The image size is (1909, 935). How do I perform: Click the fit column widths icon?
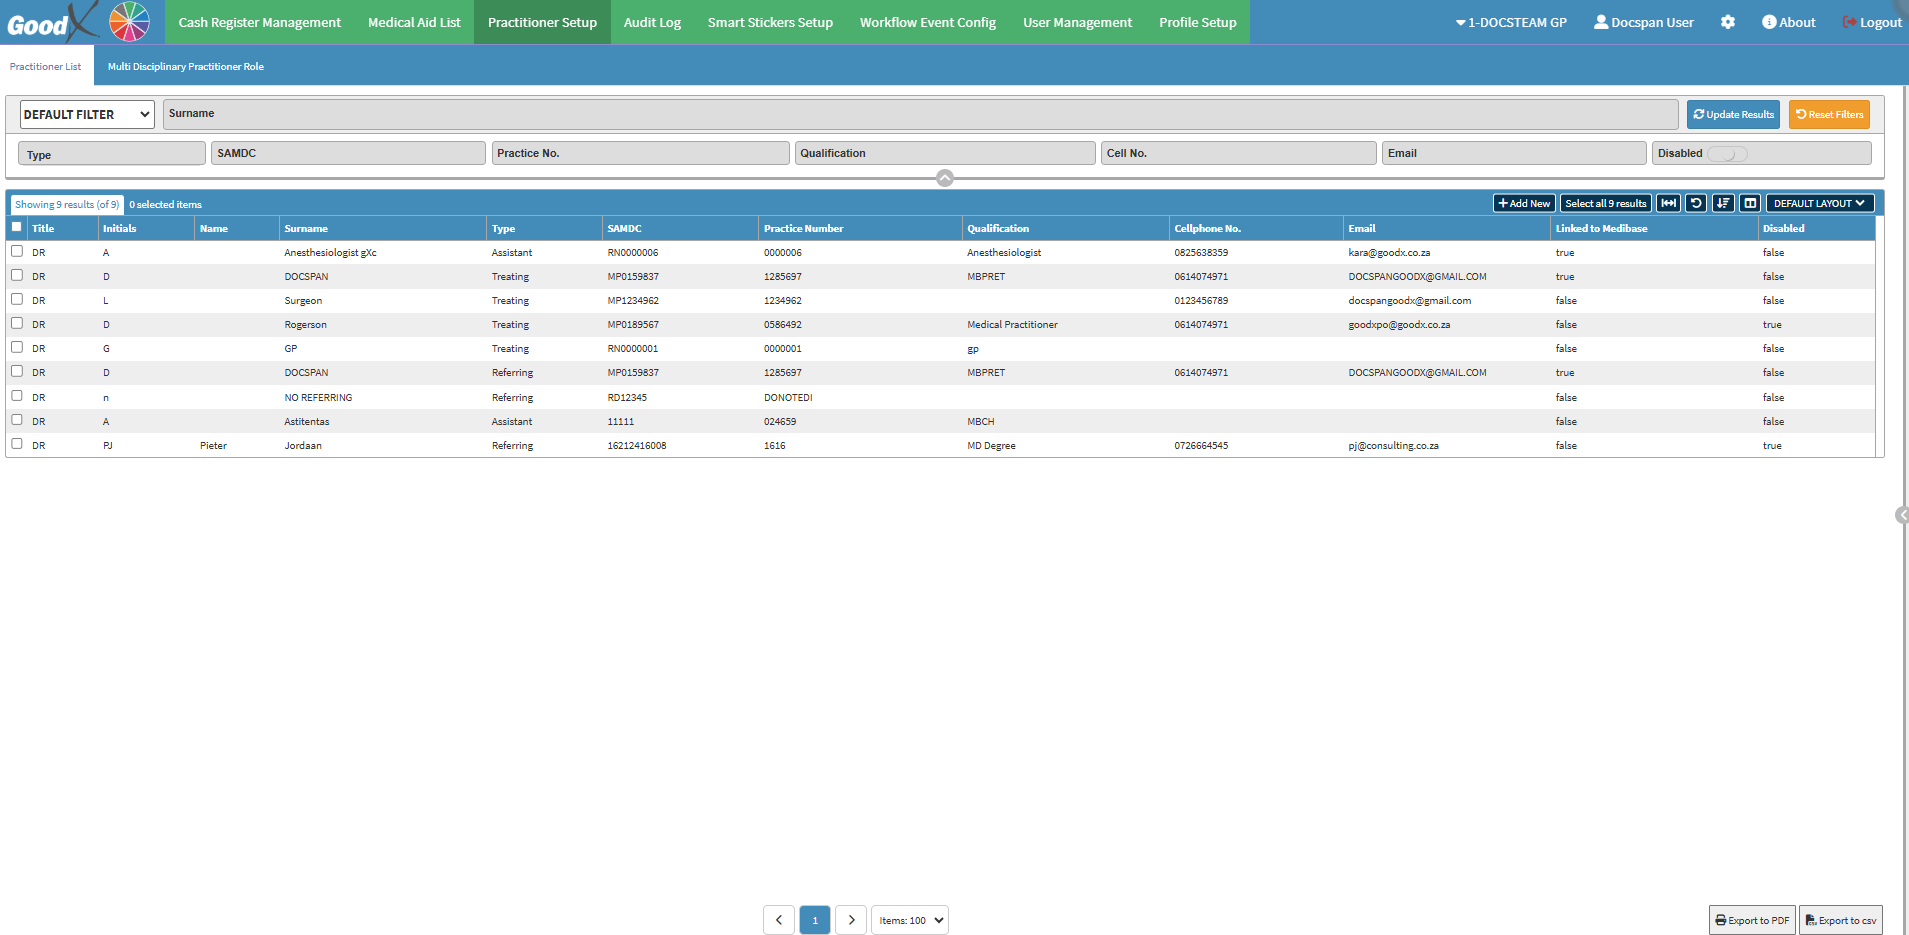tap(1668, 203)
